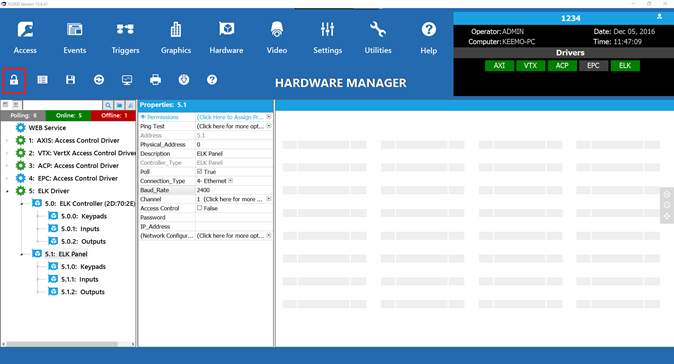
Task: Click 'Click Here to Assign Permissions' link
Action: click(230, 117)
